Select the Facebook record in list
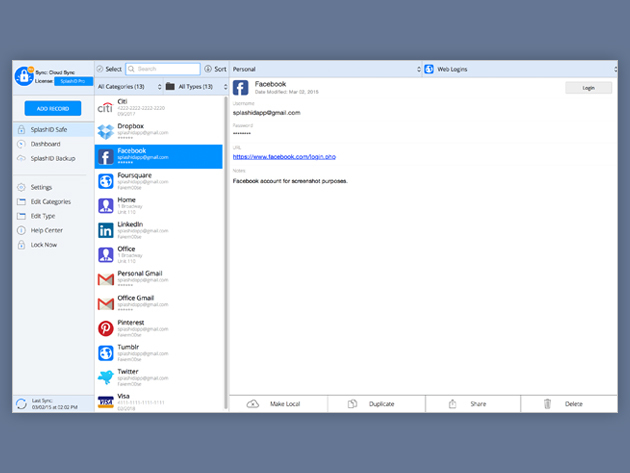 [159, 157]
